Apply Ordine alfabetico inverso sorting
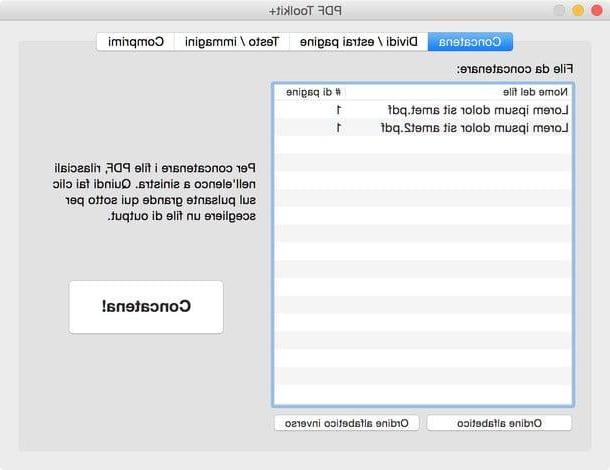 point(347,423)
